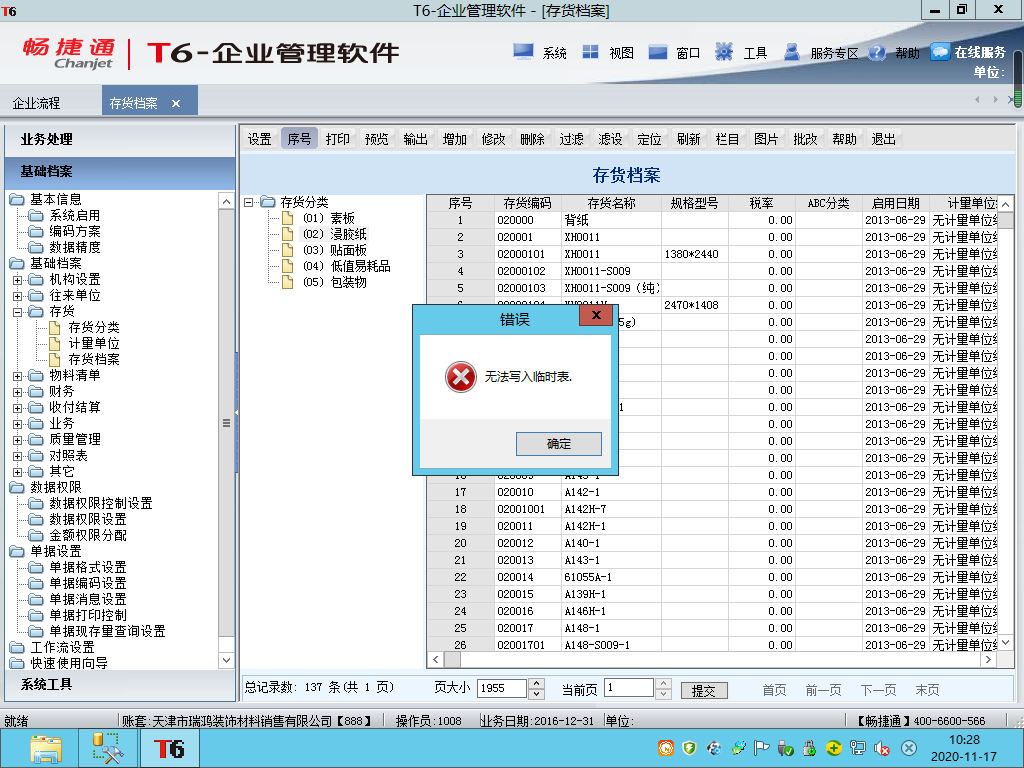The image size is (1024, 768).
Task: Open the 系统工具 panel section
Action: (120, 684)
